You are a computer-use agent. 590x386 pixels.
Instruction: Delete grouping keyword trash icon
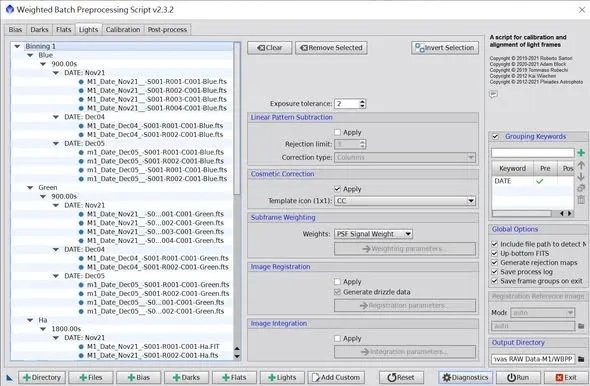581,200
